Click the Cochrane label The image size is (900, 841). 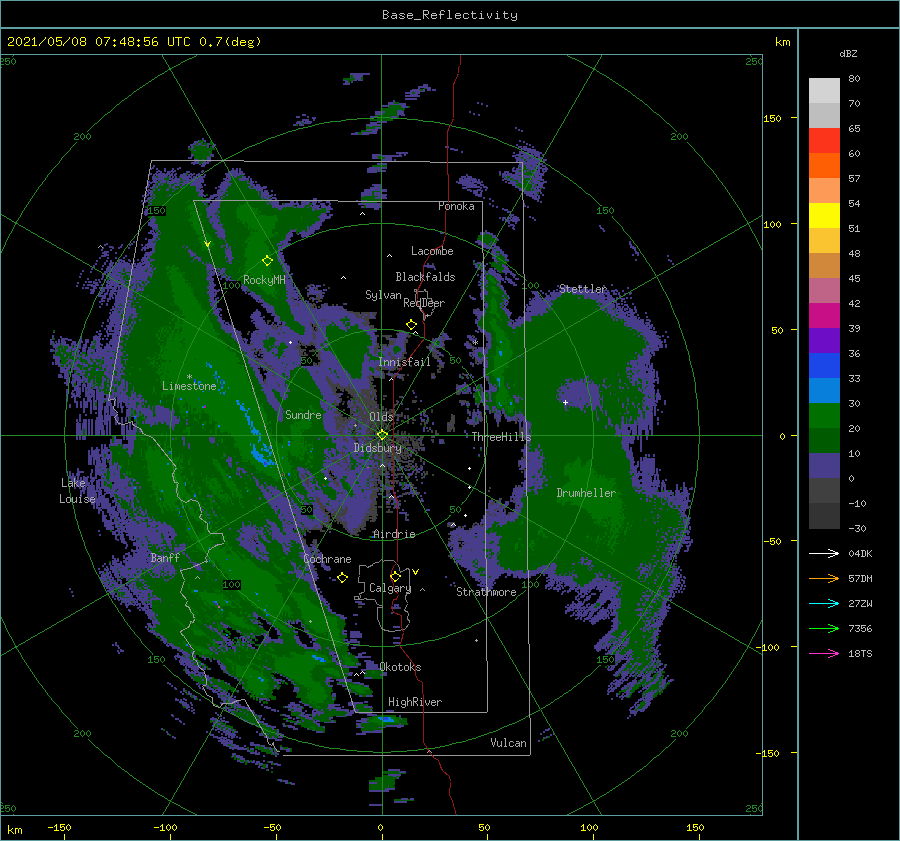click(x=327, y=559)
